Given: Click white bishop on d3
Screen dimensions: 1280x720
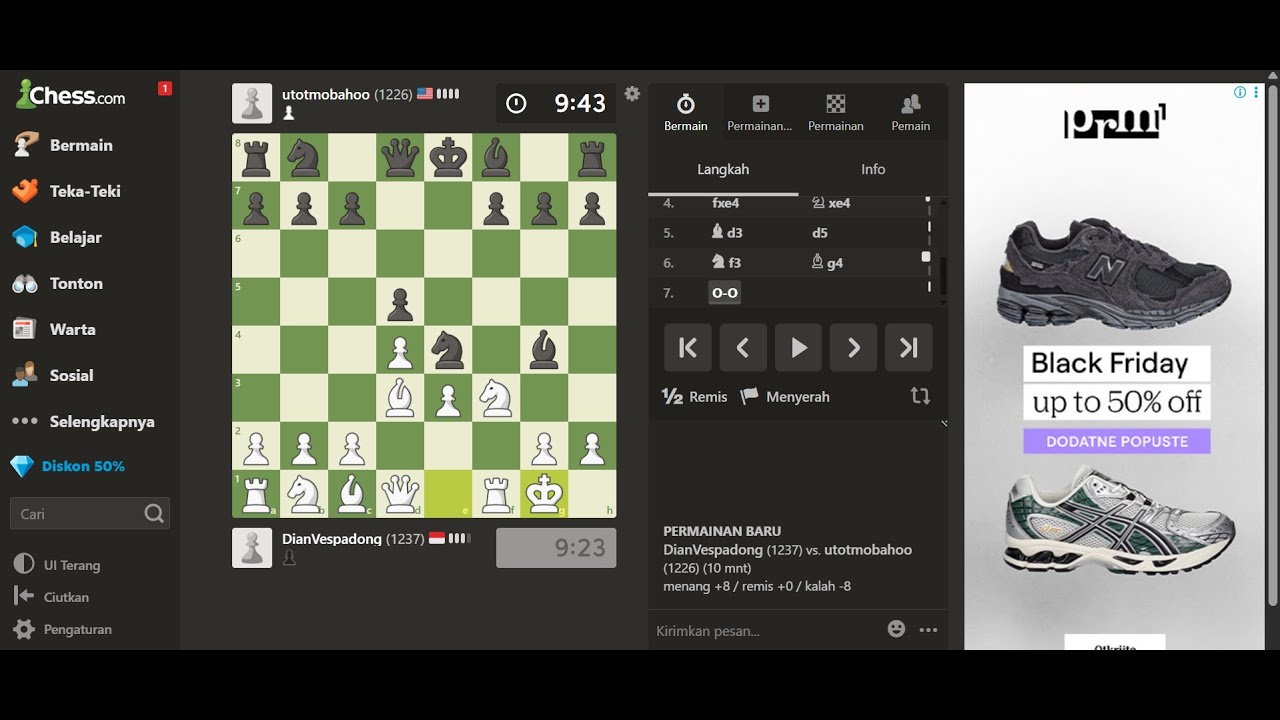Looking at the screenshot, I should [x=400, y=398].
